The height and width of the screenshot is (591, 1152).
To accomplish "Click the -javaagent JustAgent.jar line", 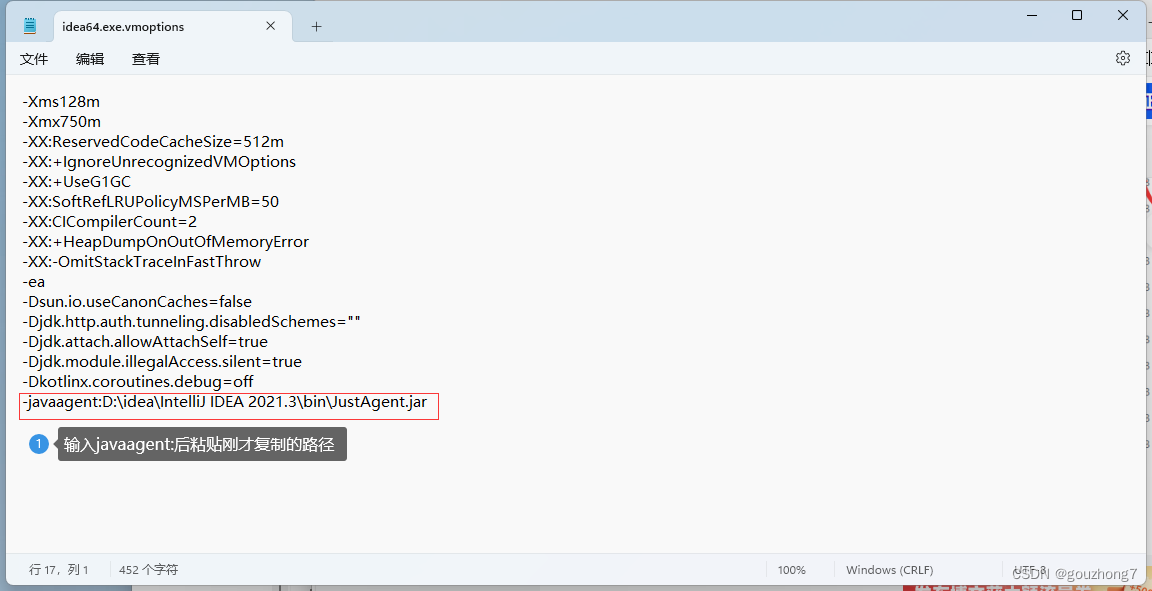I will pos(225,402).
